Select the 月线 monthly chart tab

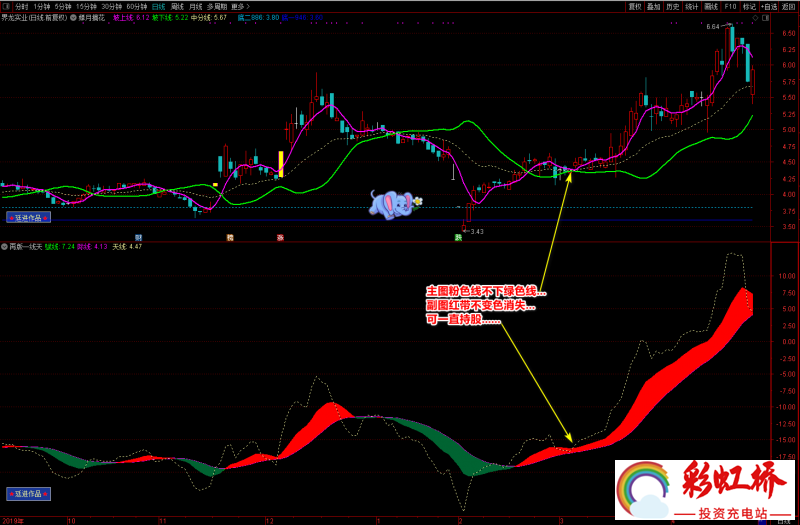[x=195, y=7]
